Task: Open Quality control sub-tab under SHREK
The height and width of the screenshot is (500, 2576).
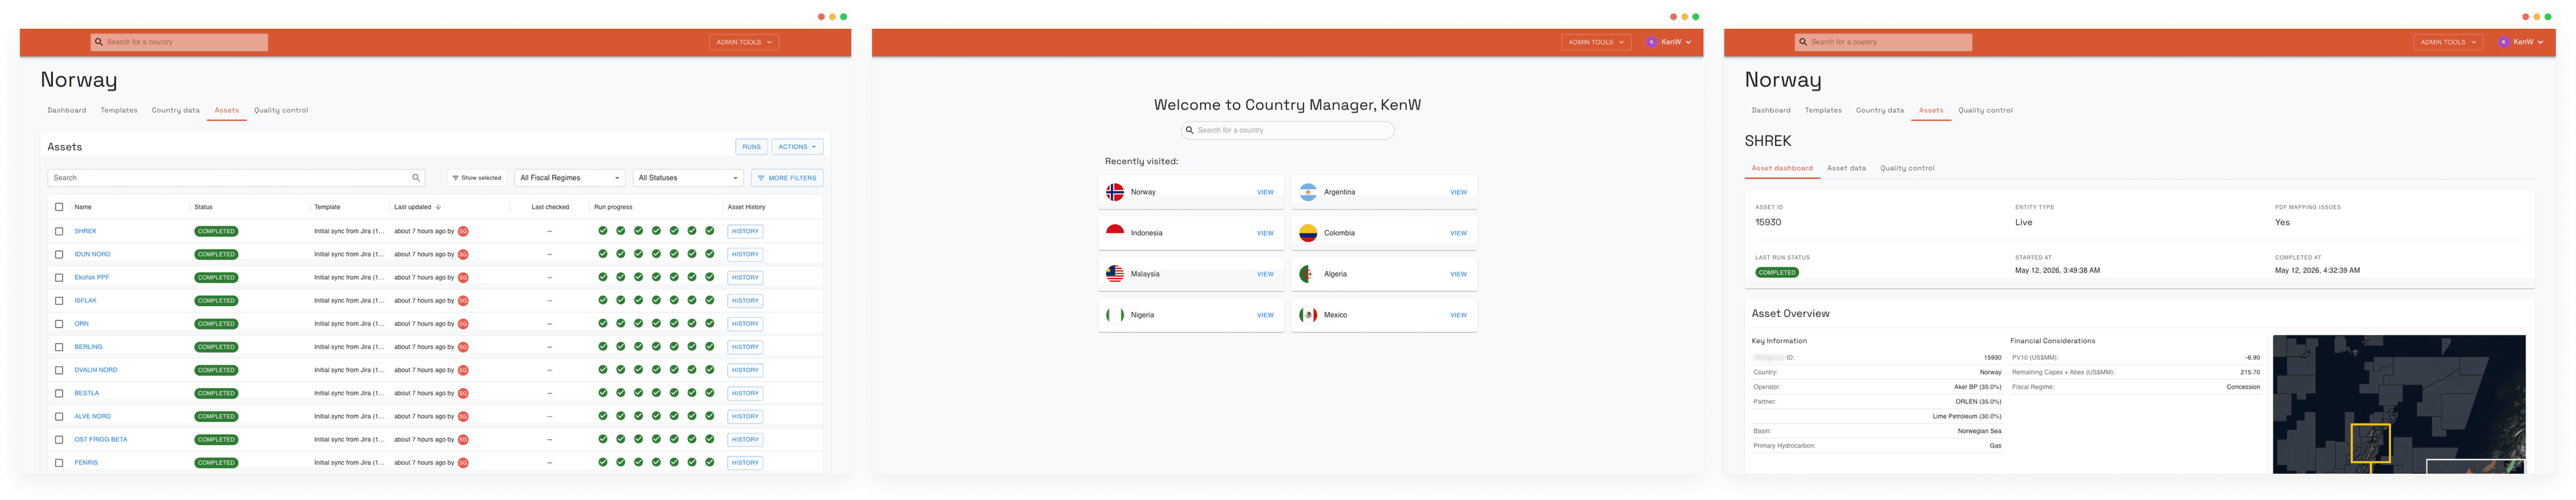Action: (1907, 168)
